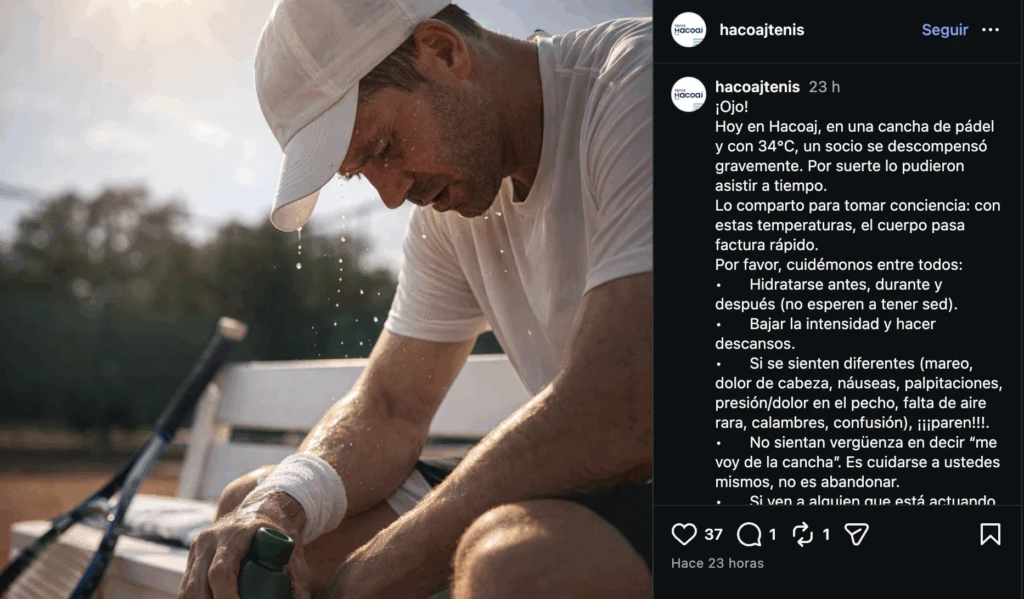Open hacoajtenis username in caption

tap(757, 87)
